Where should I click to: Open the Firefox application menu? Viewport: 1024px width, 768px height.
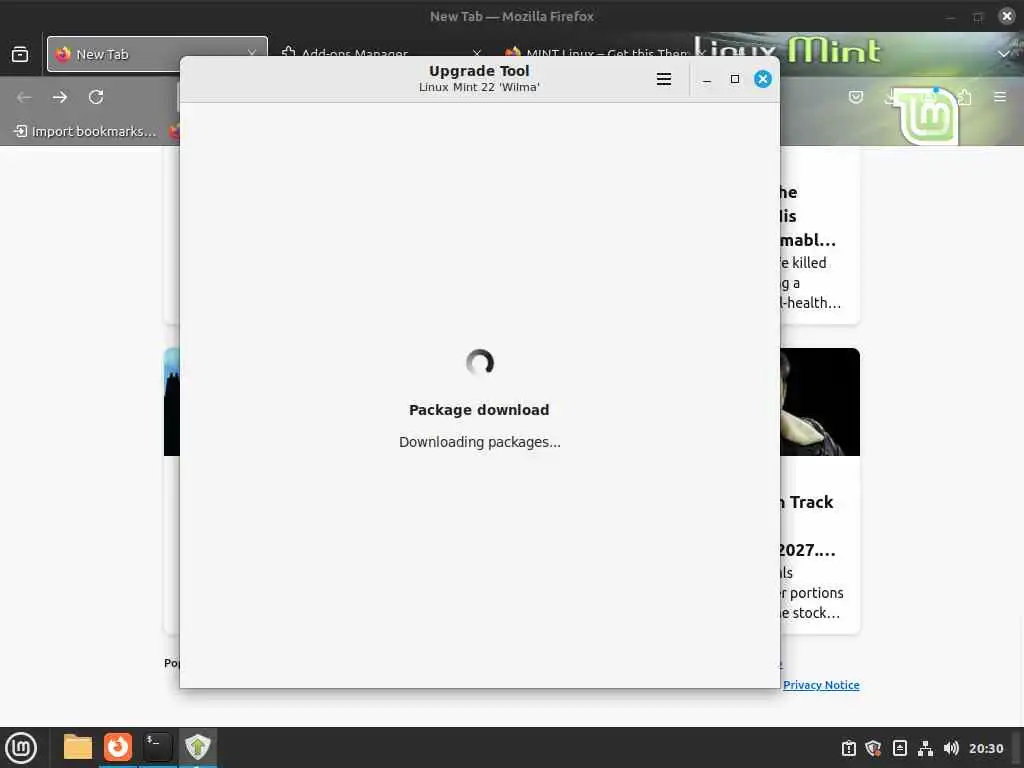pyautogui.click(x=1000, y=97)
